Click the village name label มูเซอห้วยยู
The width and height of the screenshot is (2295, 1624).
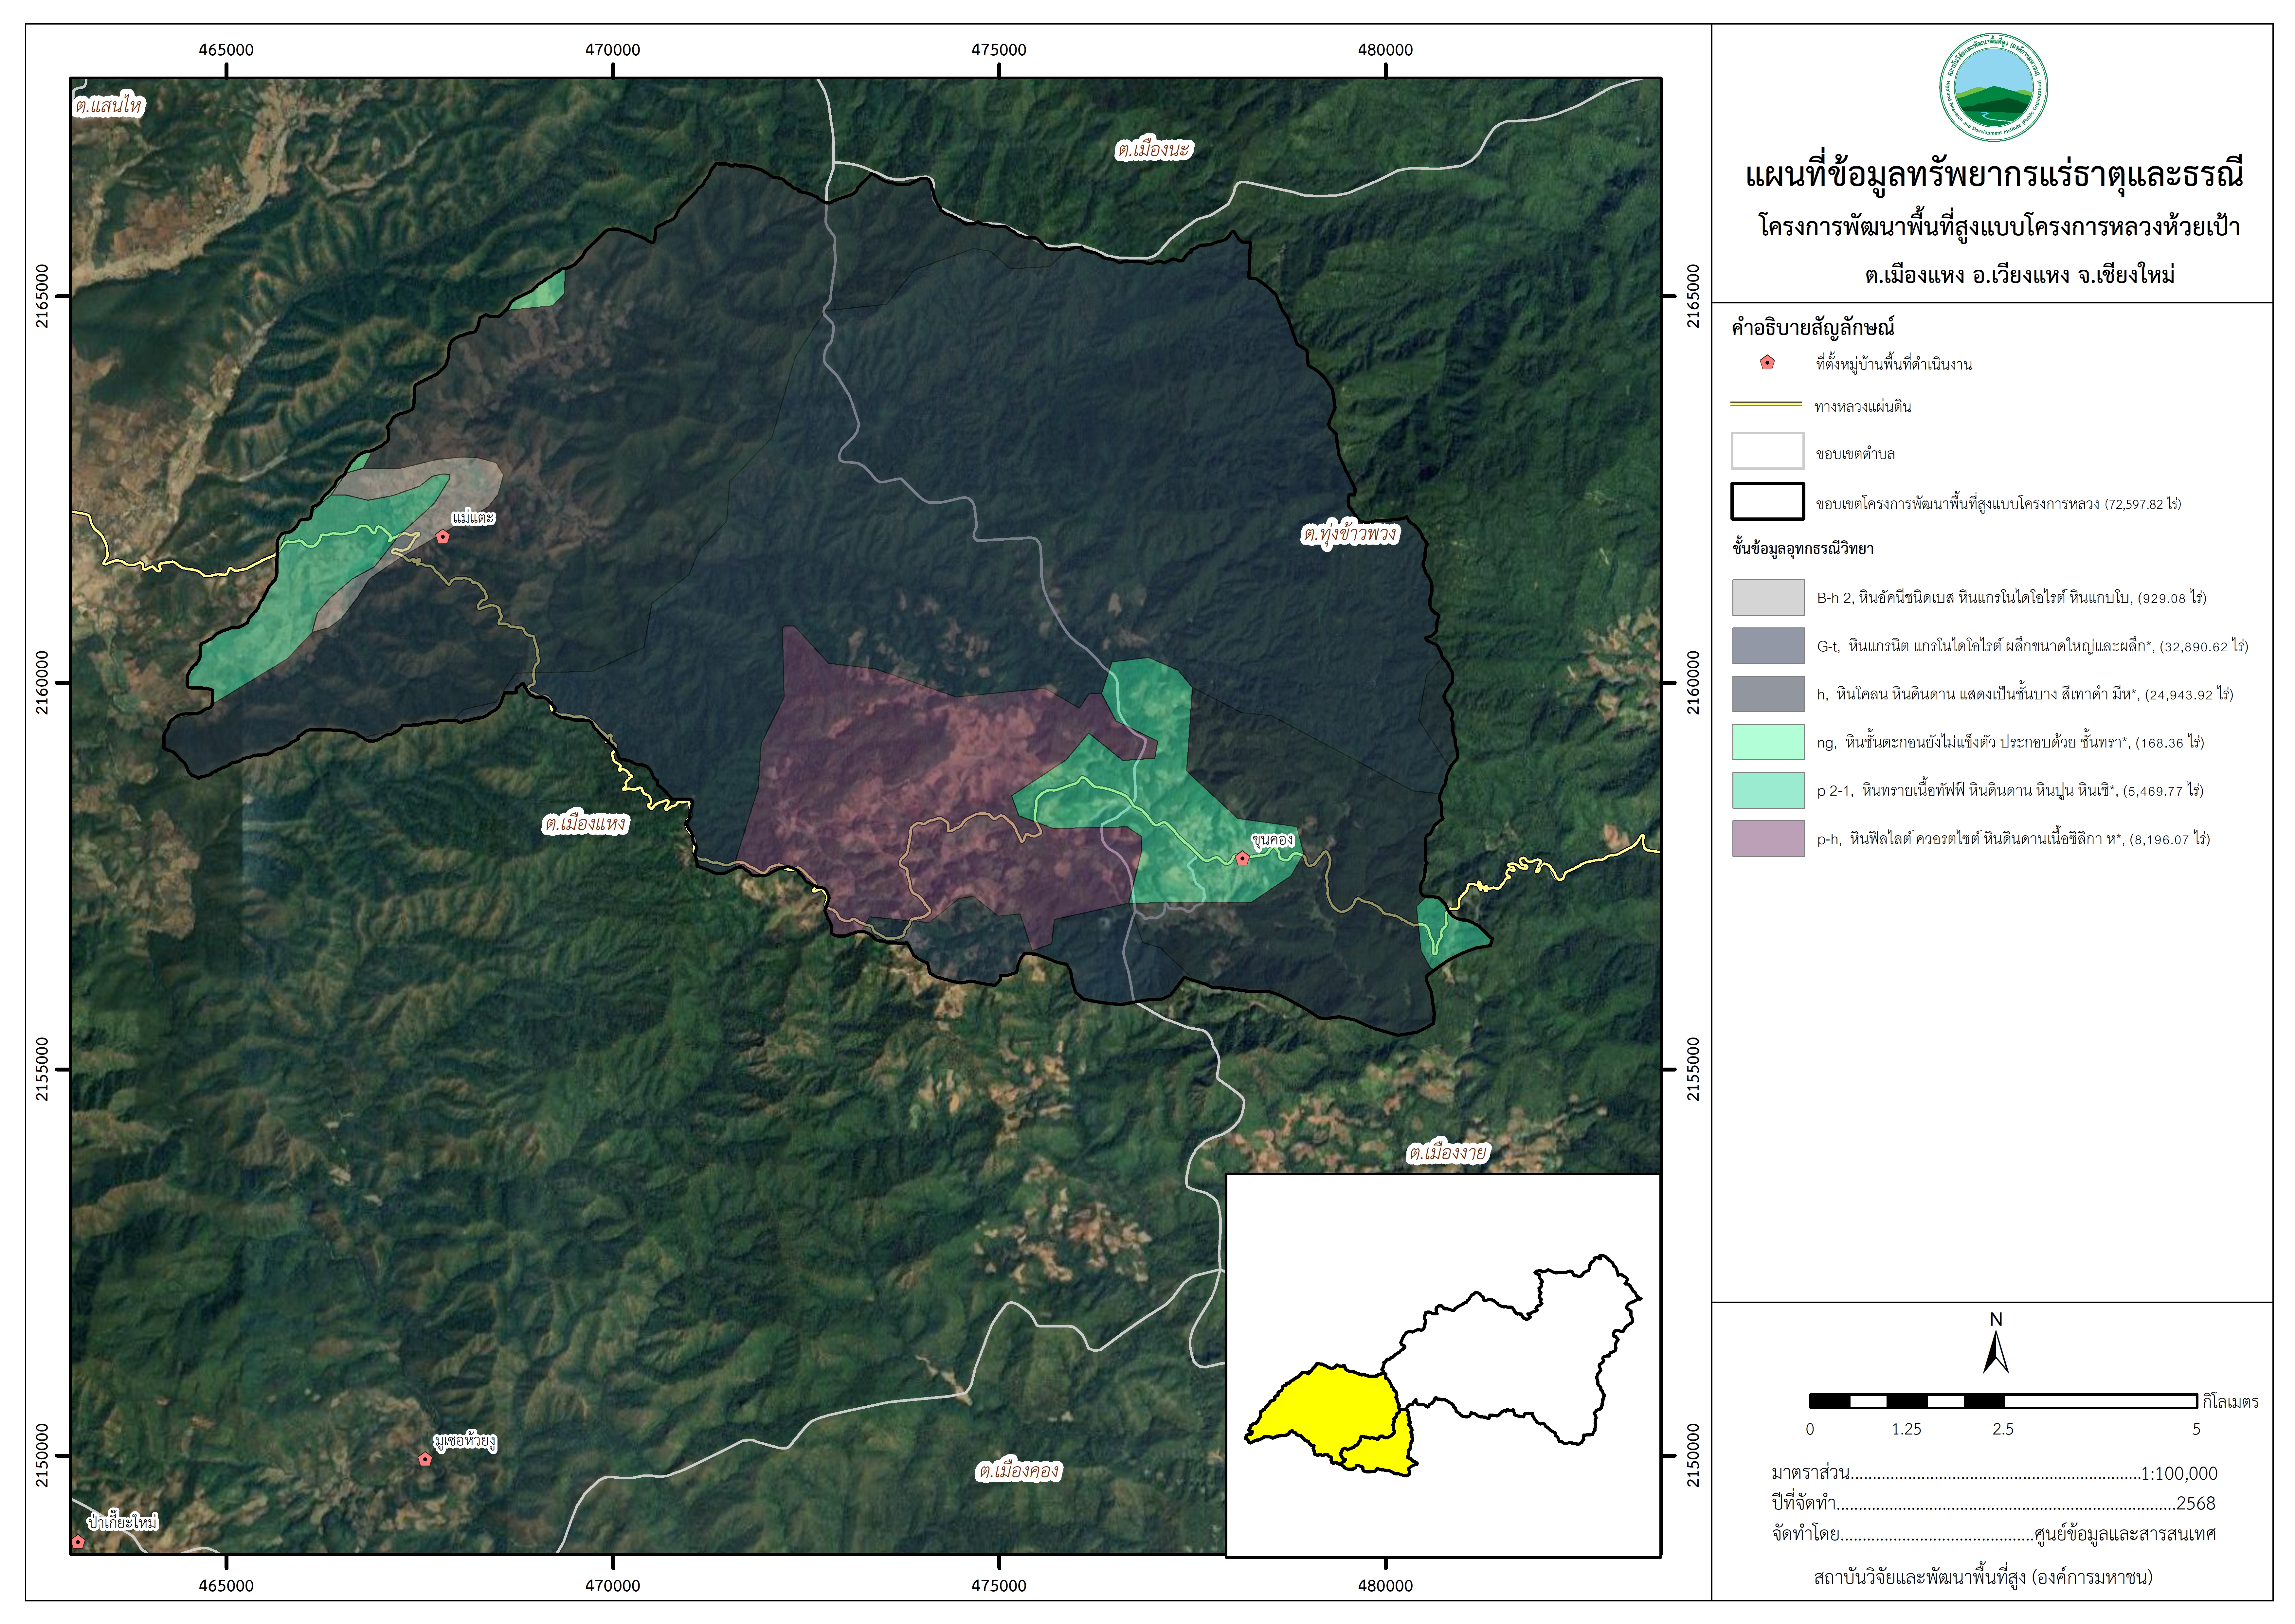tap(465, 1441)
